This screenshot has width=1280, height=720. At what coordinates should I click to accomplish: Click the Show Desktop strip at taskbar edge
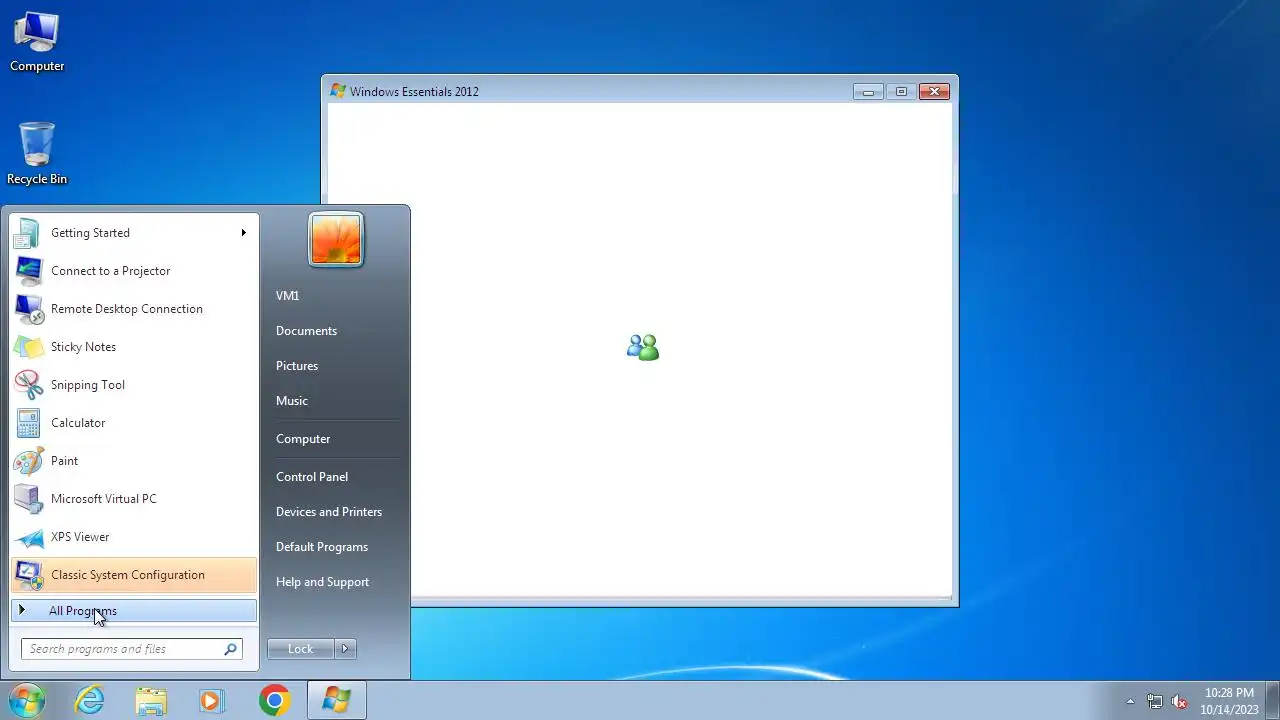coord(1273,701)
